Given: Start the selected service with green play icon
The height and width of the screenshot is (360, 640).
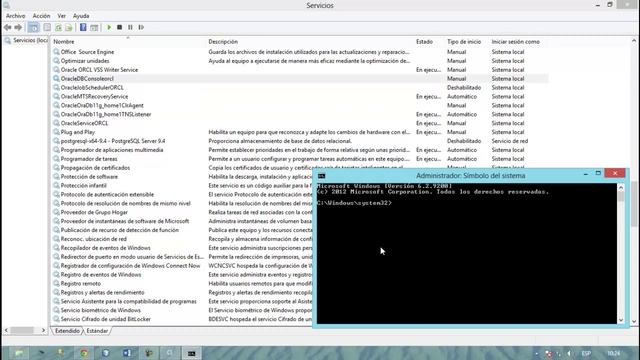Looking at the screenshot, I should click(109, 27).
